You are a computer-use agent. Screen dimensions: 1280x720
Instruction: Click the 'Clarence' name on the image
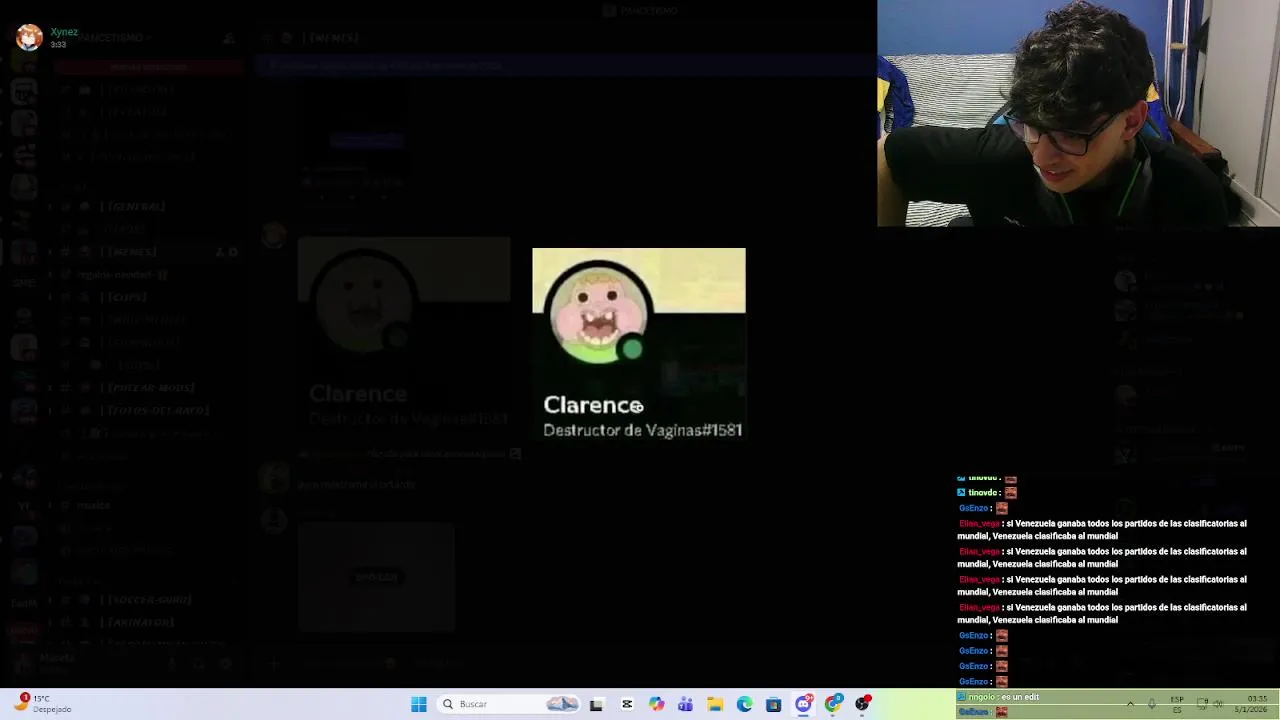(x=593, y=405)
